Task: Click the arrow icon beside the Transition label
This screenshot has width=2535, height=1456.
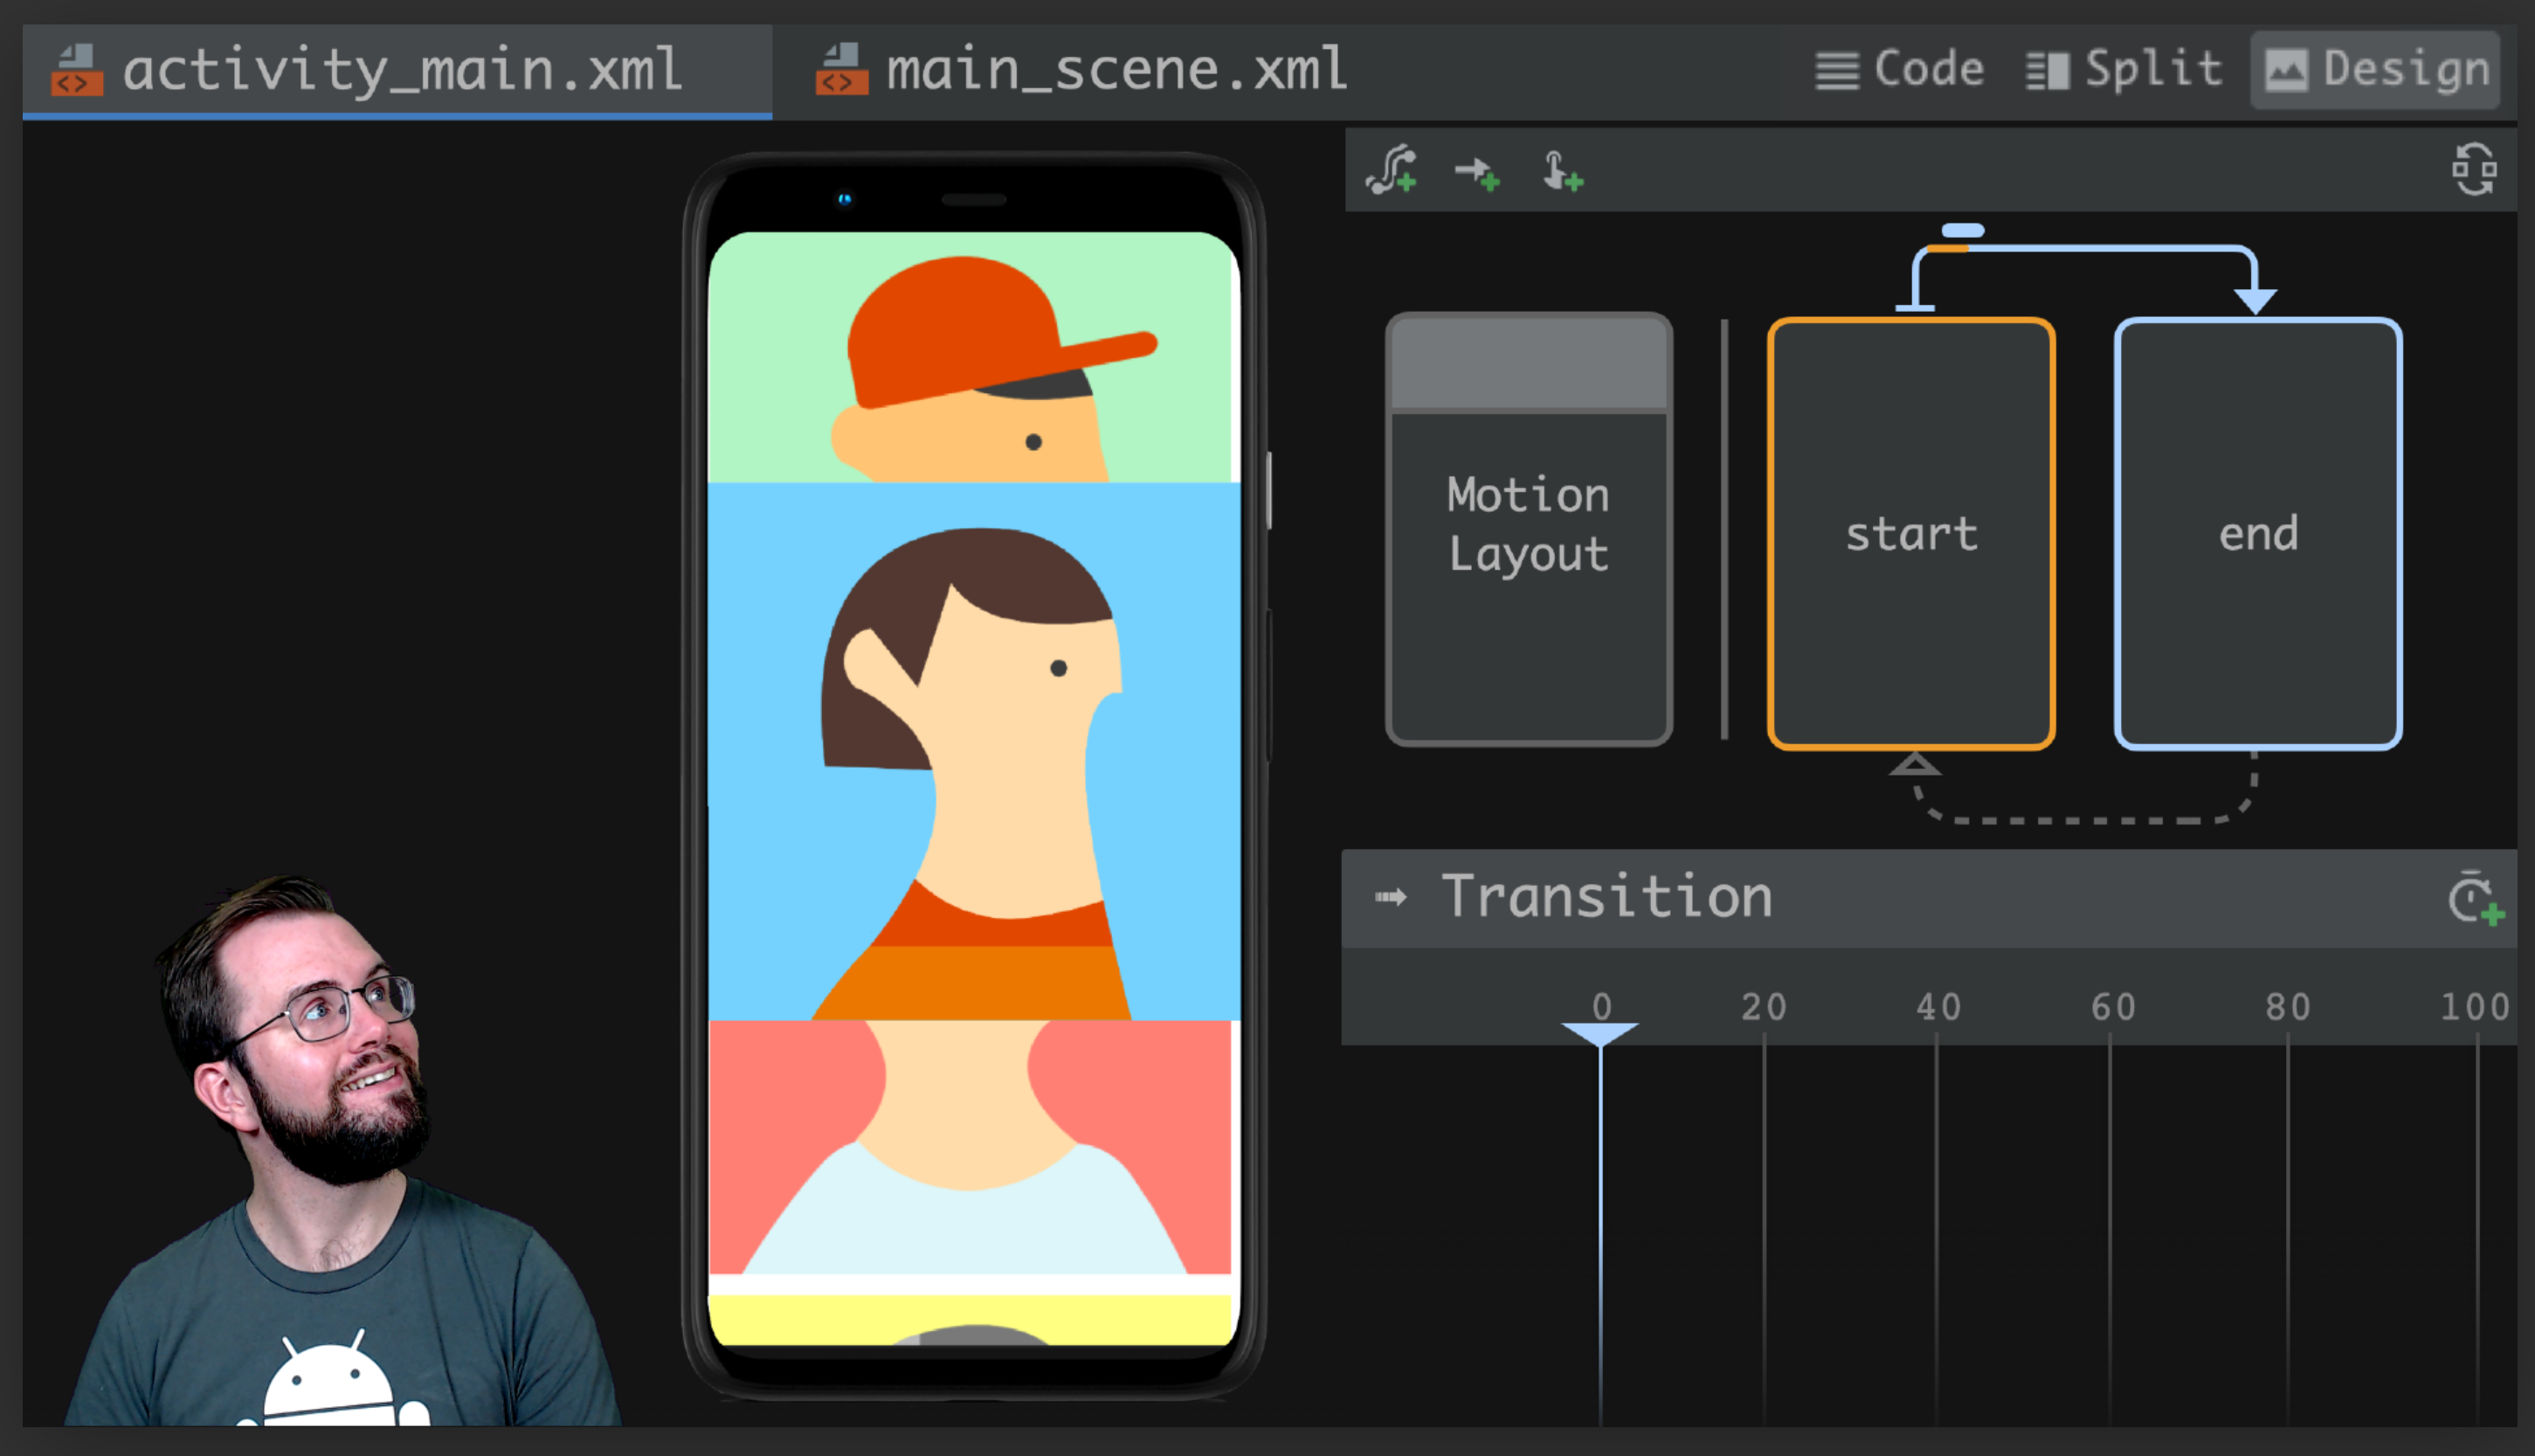Action: pos(1390,897)
